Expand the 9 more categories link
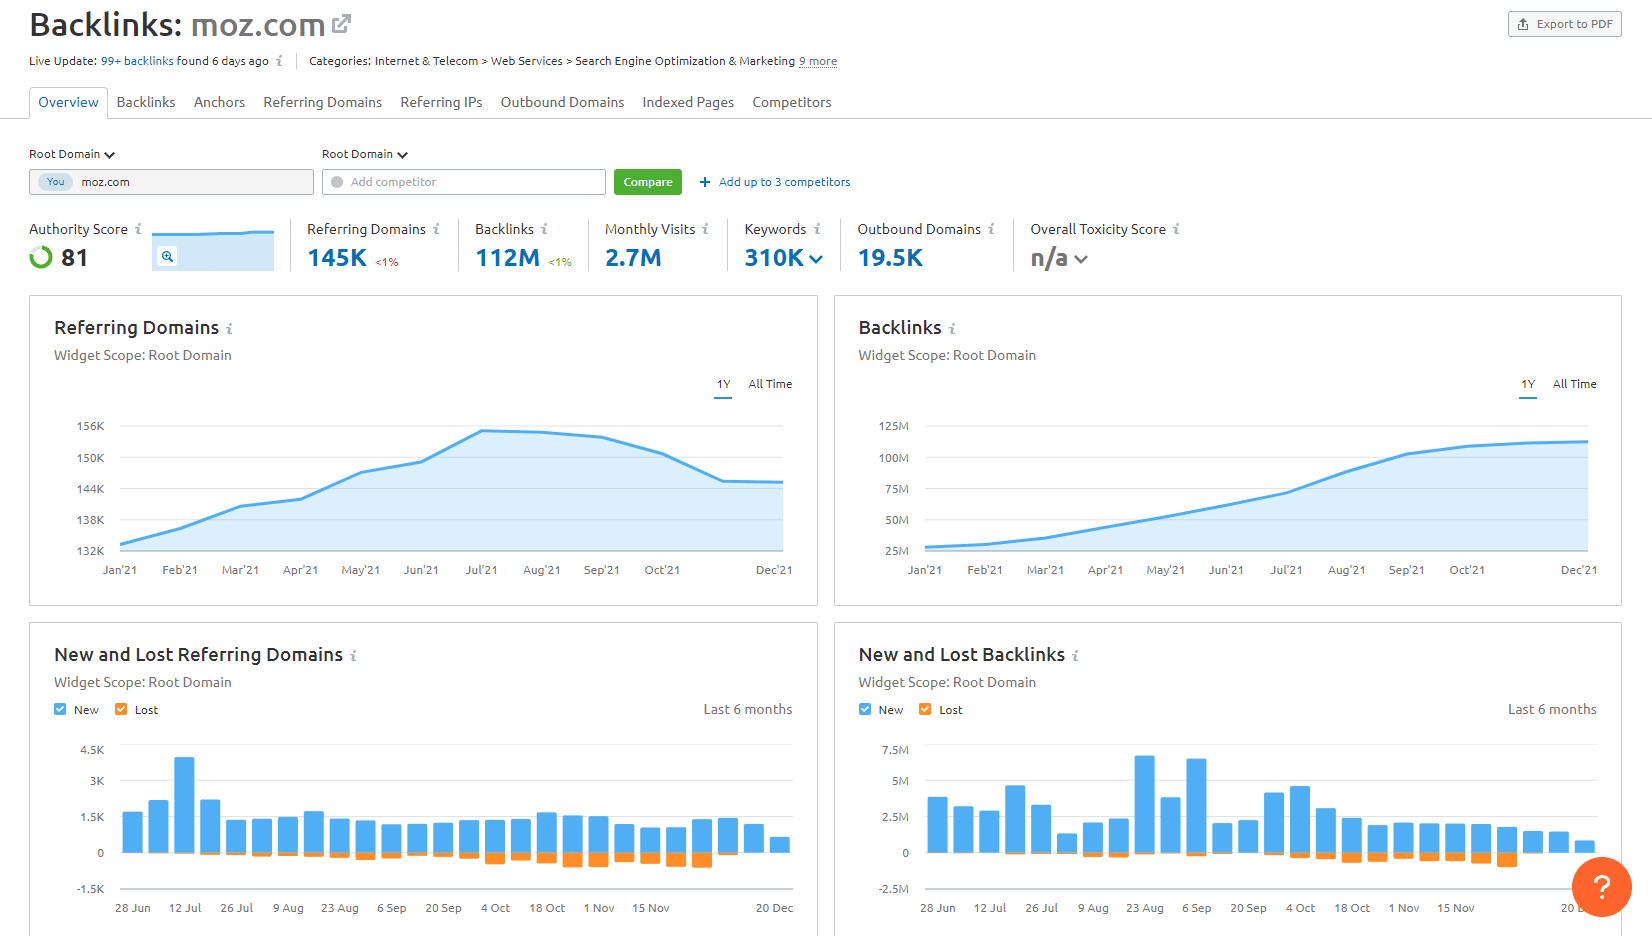Viewport: 1652px width, 936px height. point(818,61)
